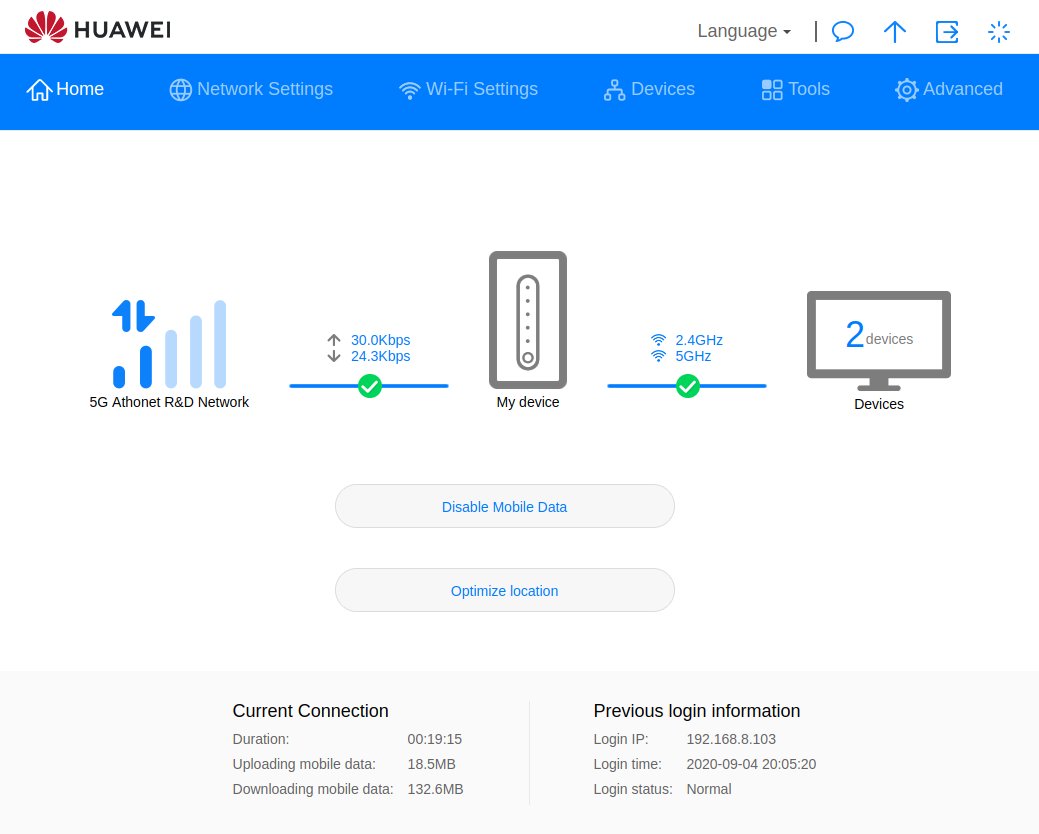Click the 30.0Kbps upload speed
Viewport: 1039px width, 834px height.
click(x=380, y=340)
